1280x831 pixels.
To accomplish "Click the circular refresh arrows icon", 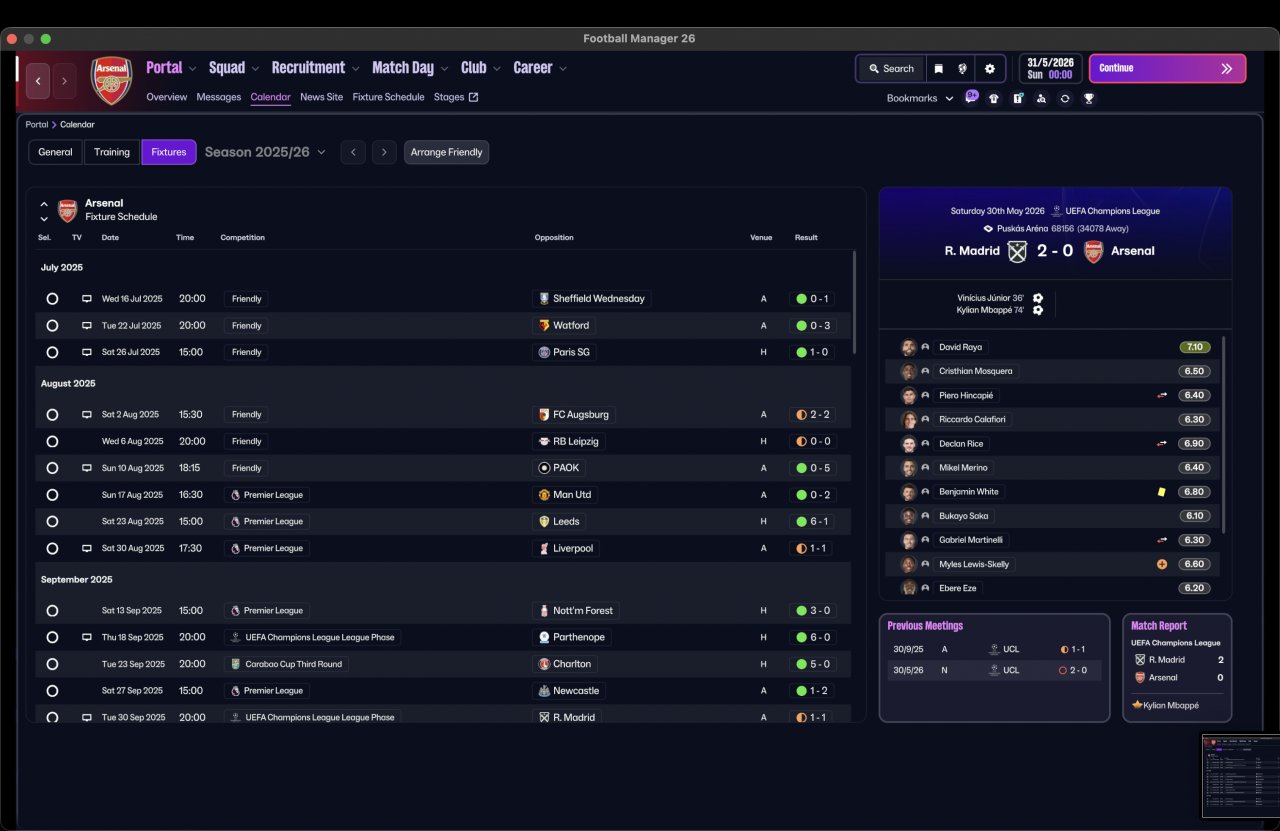I will point(1065,98).
